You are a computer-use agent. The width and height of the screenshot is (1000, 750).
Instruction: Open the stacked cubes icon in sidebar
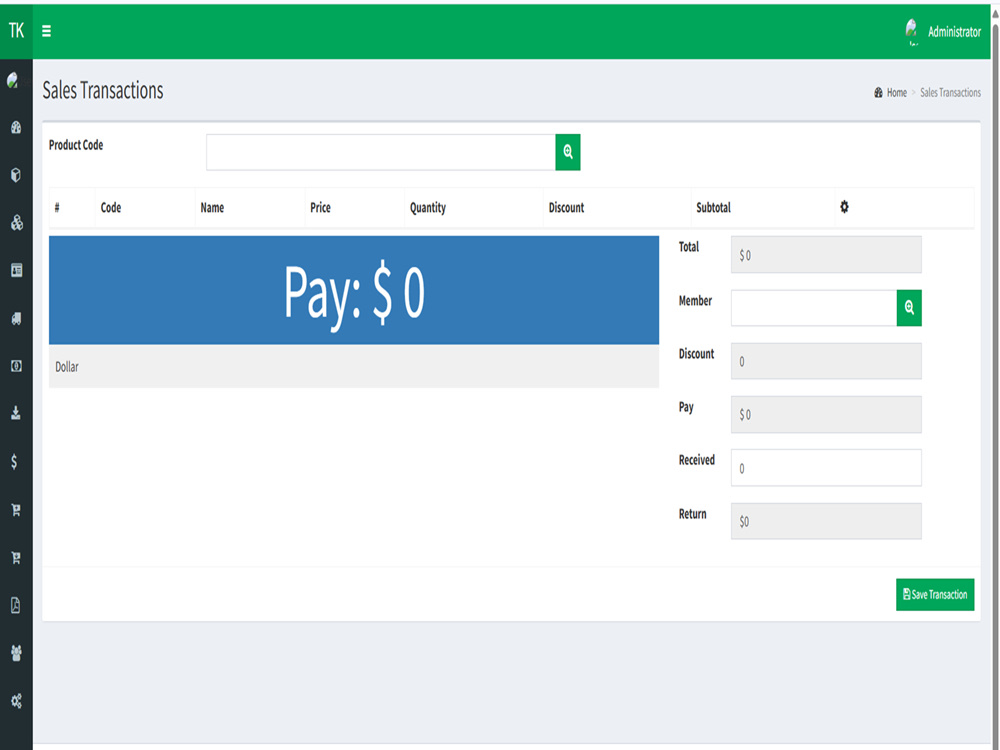click(x=17, y=222)
